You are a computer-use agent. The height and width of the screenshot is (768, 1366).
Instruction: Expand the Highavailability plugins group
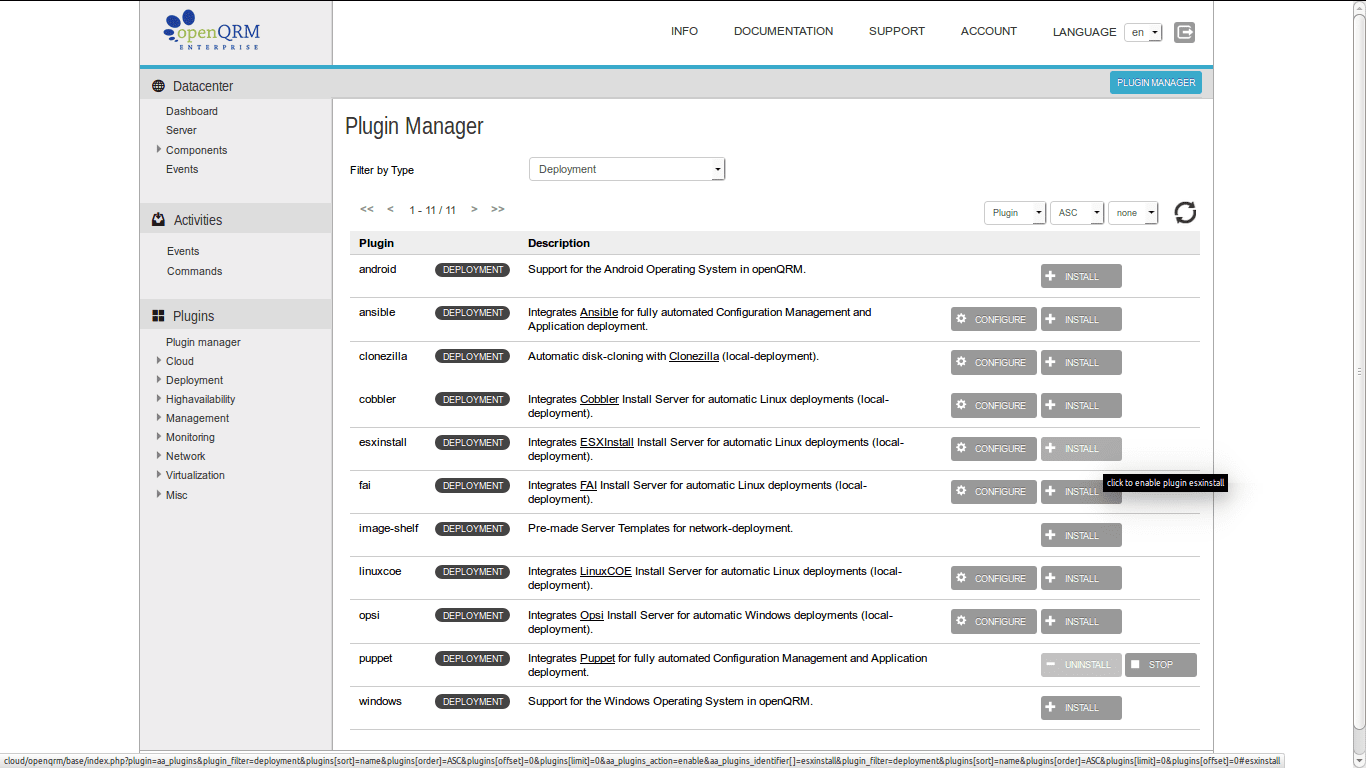[x=158, y=399]
